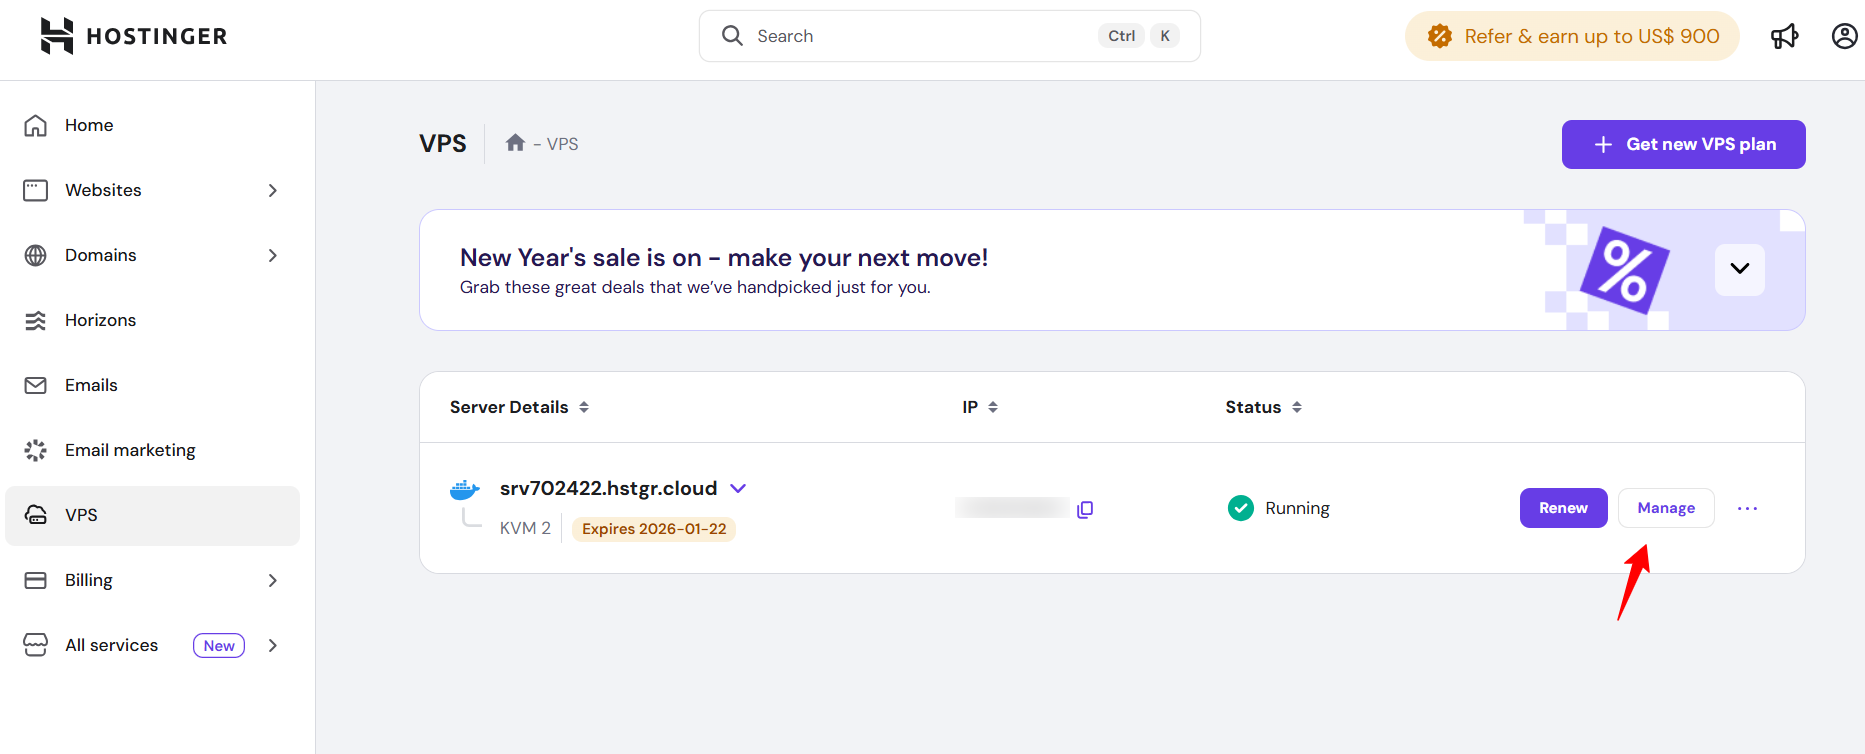Click the All services store icon

36,645
